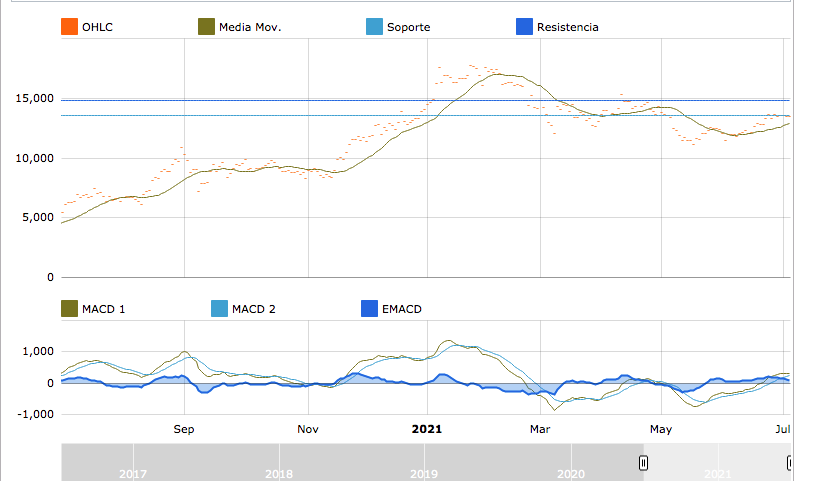
Task: Click the left handle of the range selector
Action: pos(644,462)
